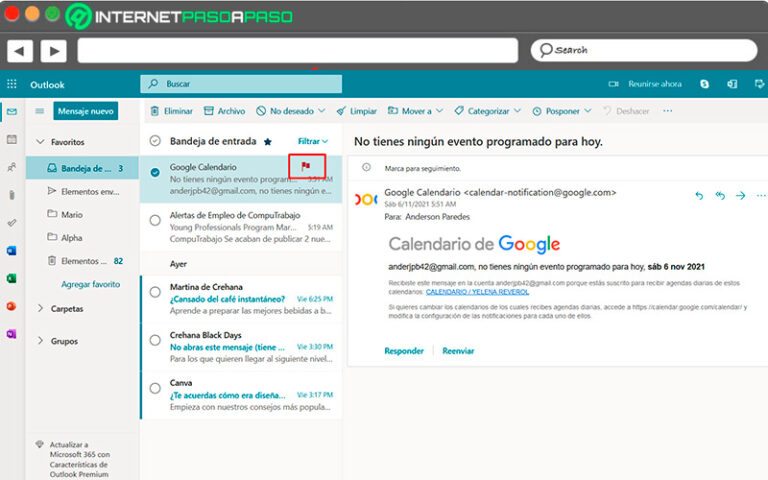Click Actualizar a Microsoft 365 promo
This screenshot has width=768, height=480.
(79, 459)
